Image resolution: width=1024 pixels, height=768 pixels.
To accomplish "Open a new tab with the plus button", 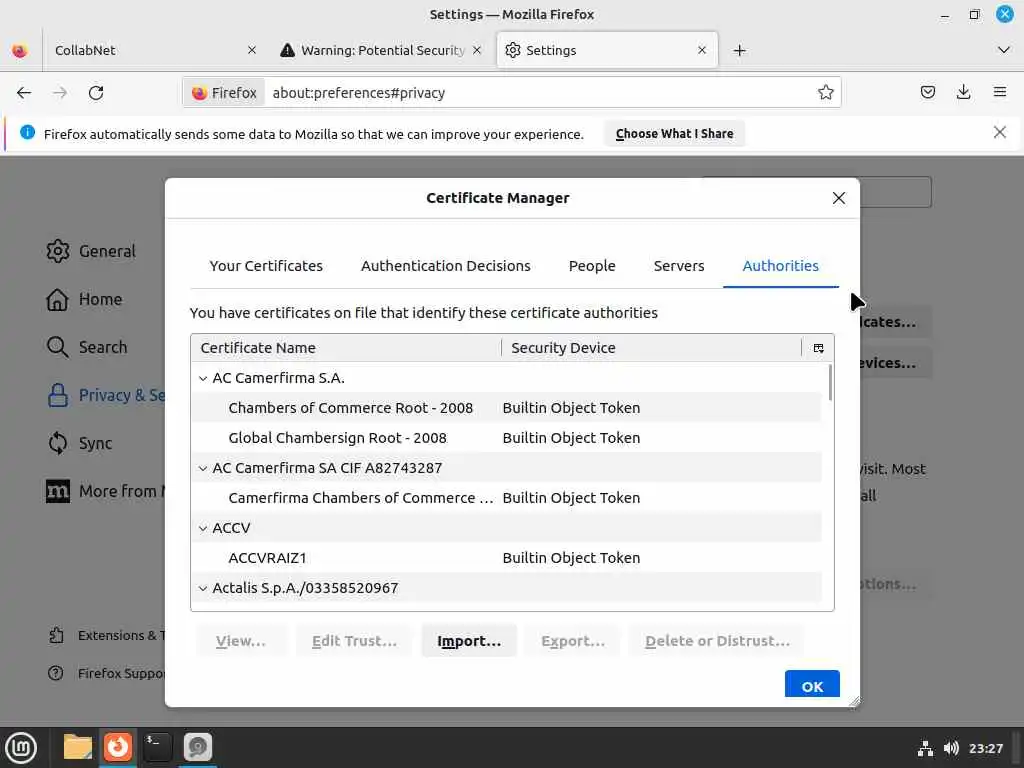I will [x=739, y=50].
